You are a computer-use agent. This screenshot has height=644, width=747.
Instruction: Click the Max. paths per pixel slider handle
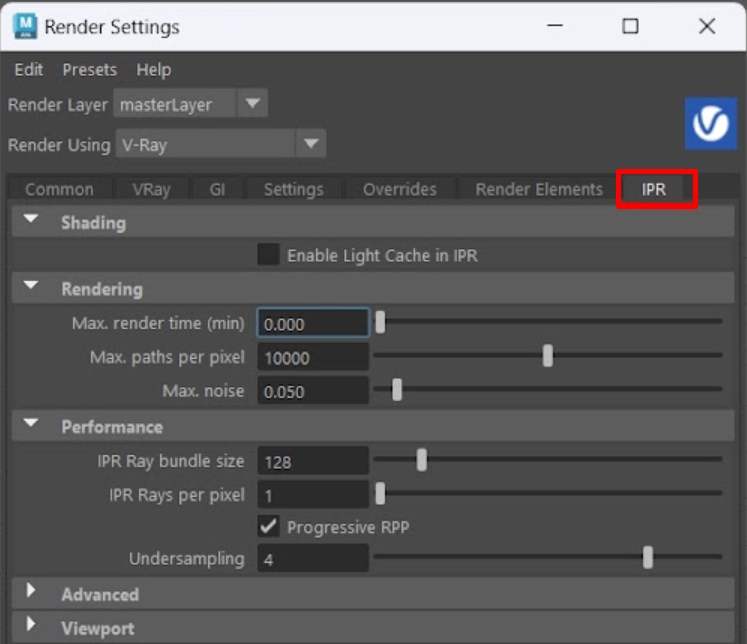pos(548,356)
